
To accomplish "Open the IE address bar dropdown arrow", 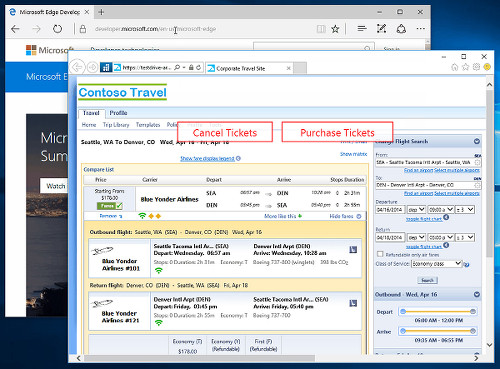I will tap(184, 68).
